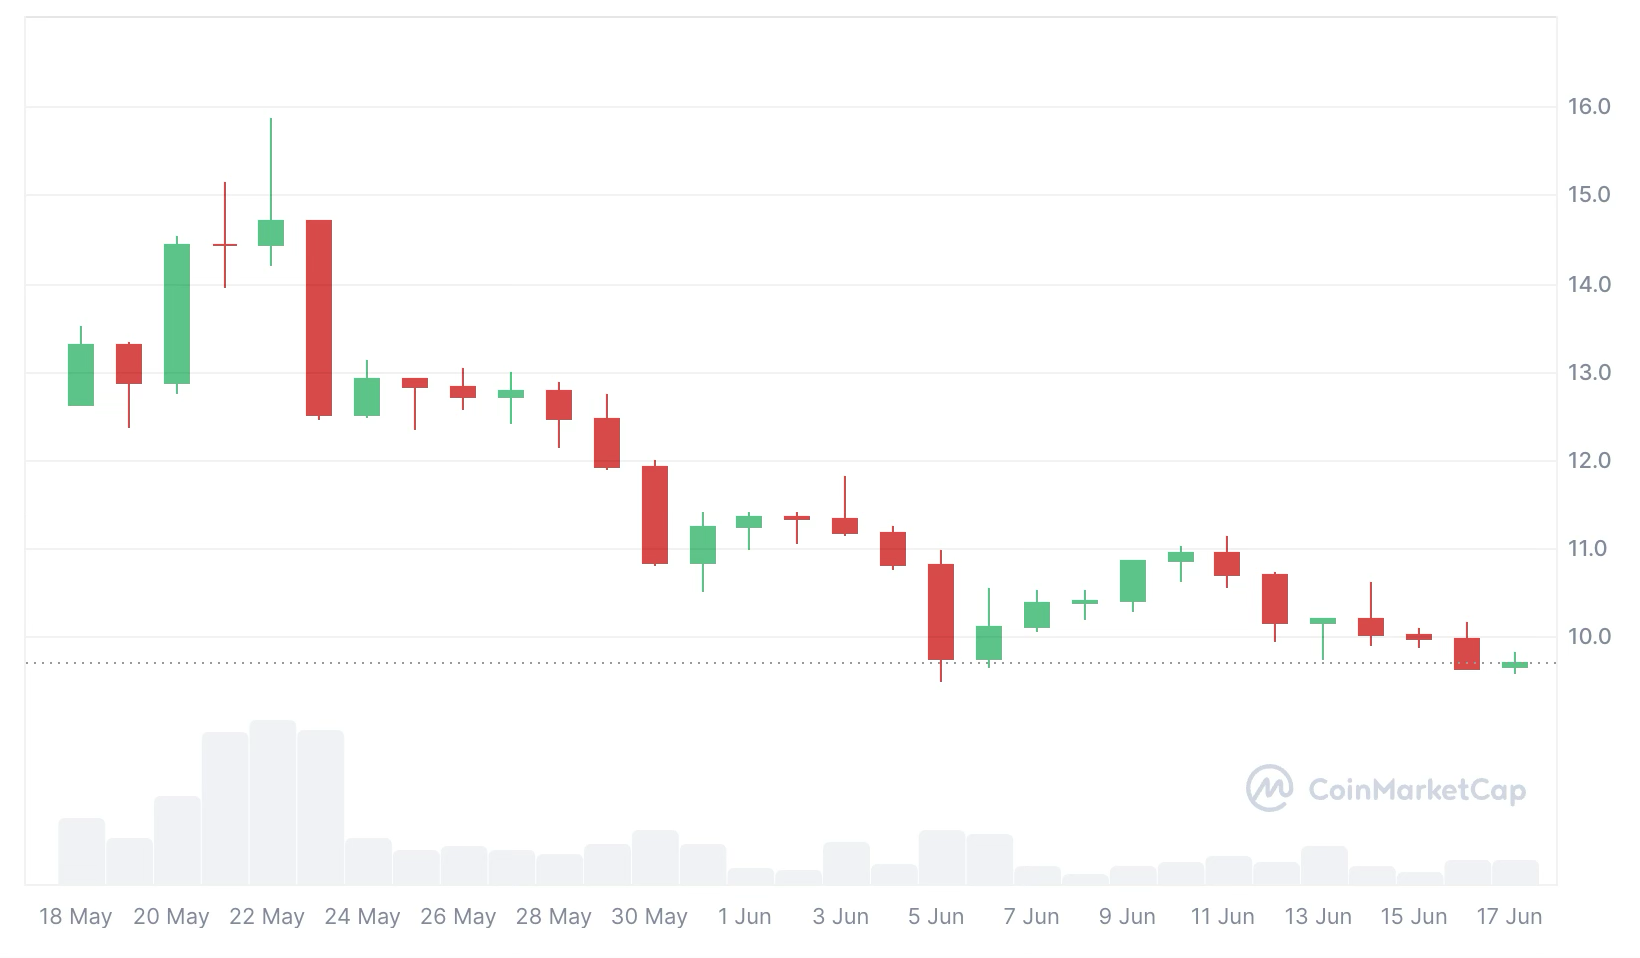This screenshot has width=1640, height=958.
Task: Select the green candlestick at 18 May
Action: pos(81,375)
